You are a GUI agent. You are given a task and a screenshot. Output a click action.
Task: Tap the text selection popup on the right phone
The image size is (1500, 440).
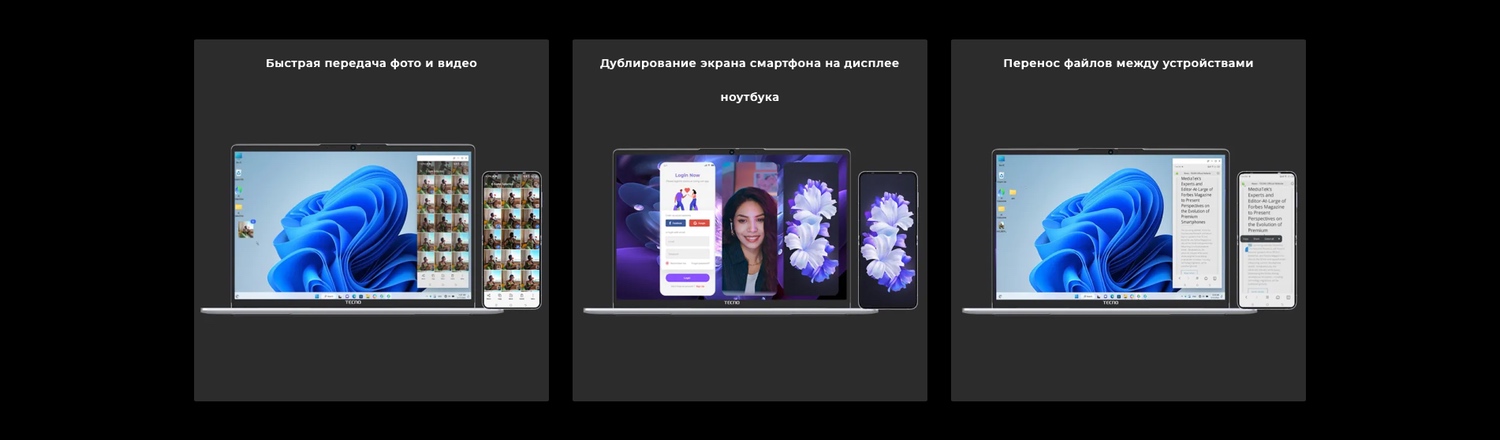click(1260, 239)
